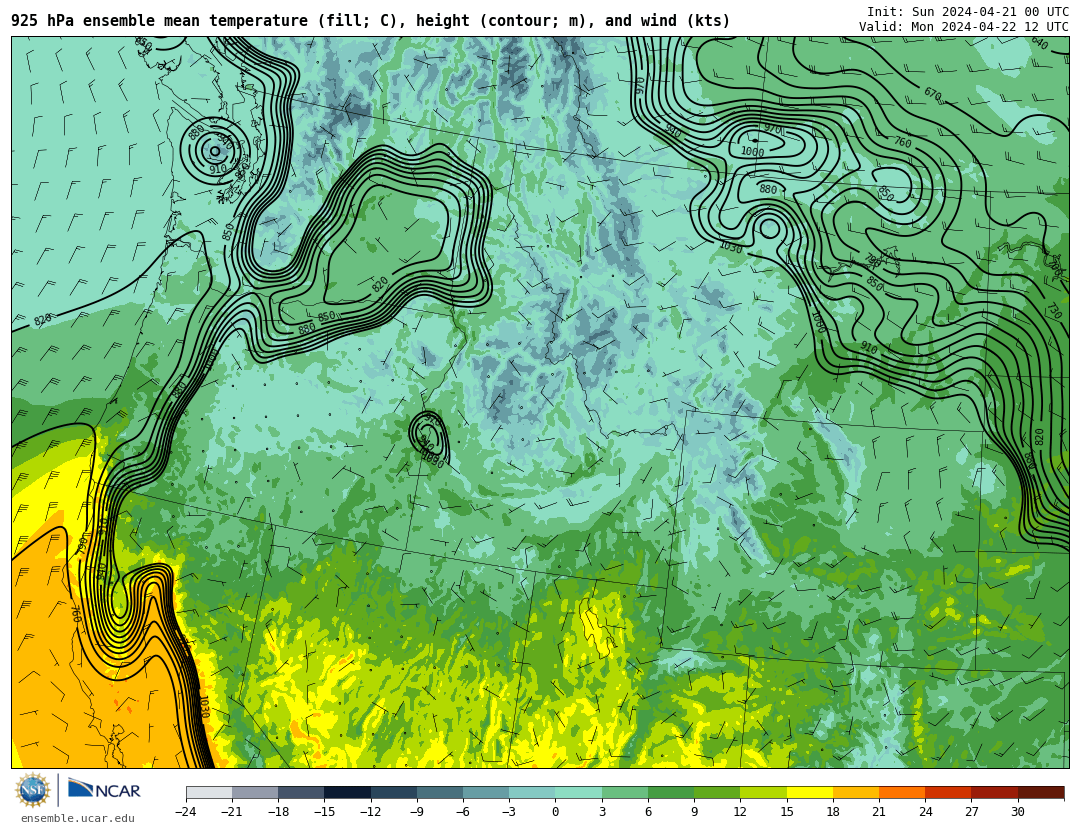
Task: Click the yellow colorbar swatch between 15 and 18
Action: click(x=809, y=792)
